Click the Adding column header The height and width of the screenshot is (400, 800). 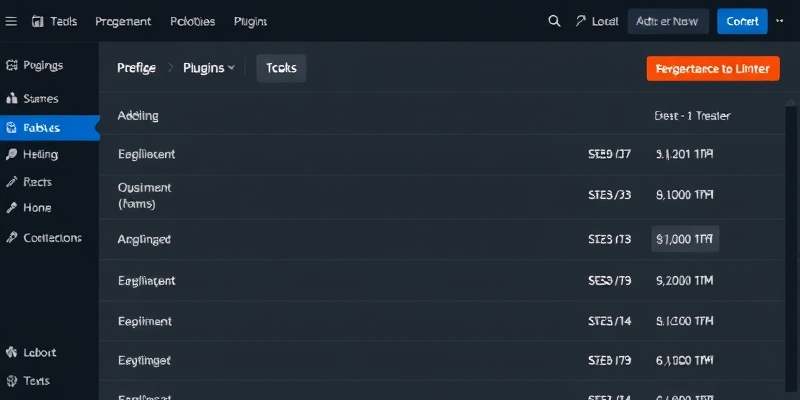coord(138,116)
